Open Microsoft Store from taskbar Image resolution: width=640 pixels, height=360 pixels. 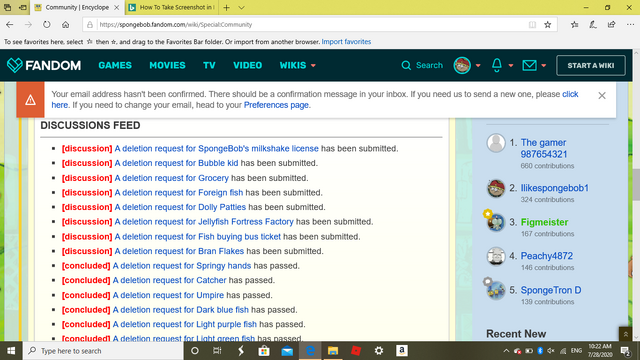[x=264, y=351]
